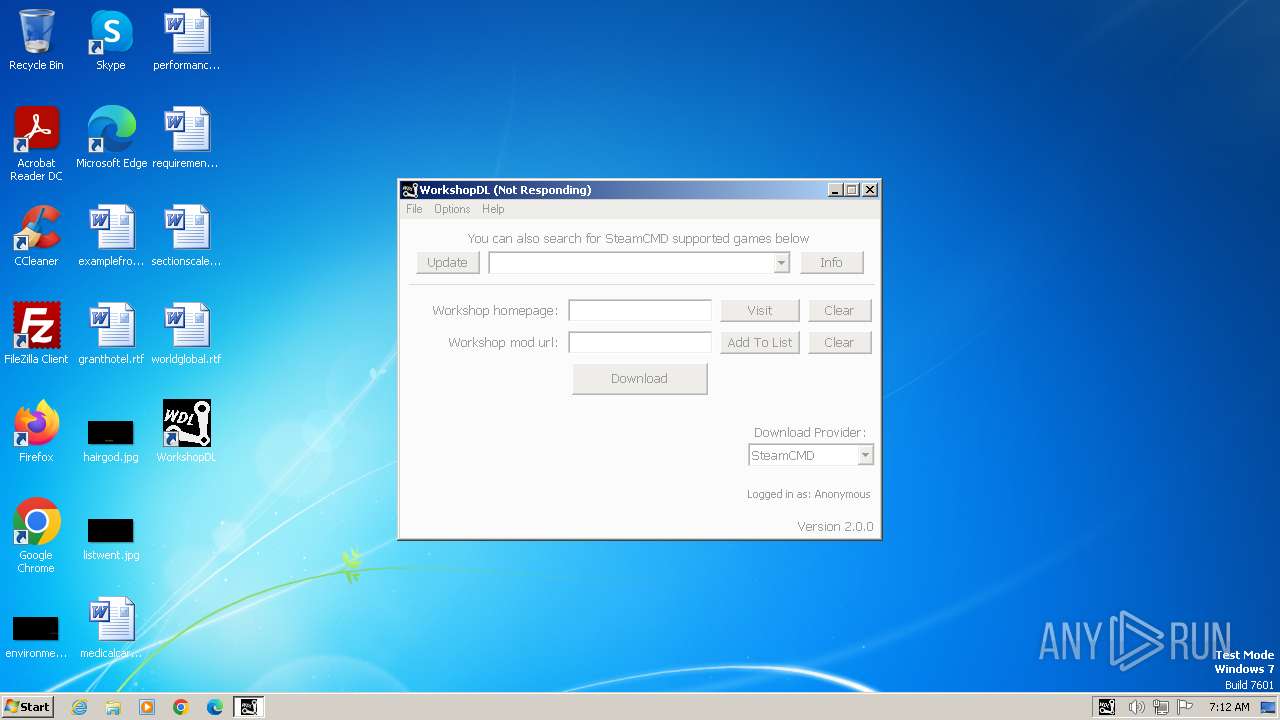The height and width of the screenshot is (720, 1280).
Task: Click the WorkshopDL system tray icon
Action: [x=1106, y=707]
